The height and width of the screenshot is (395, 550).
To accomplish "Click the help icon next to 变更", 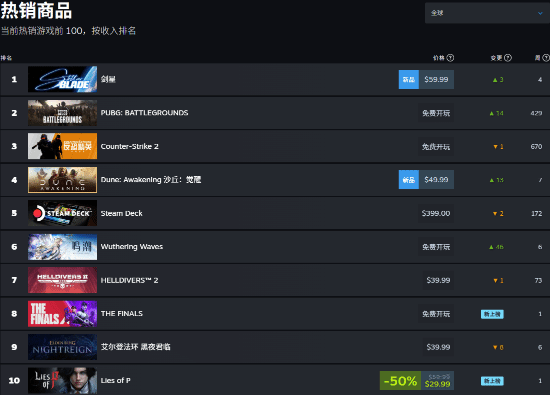I will click(508, 58).
